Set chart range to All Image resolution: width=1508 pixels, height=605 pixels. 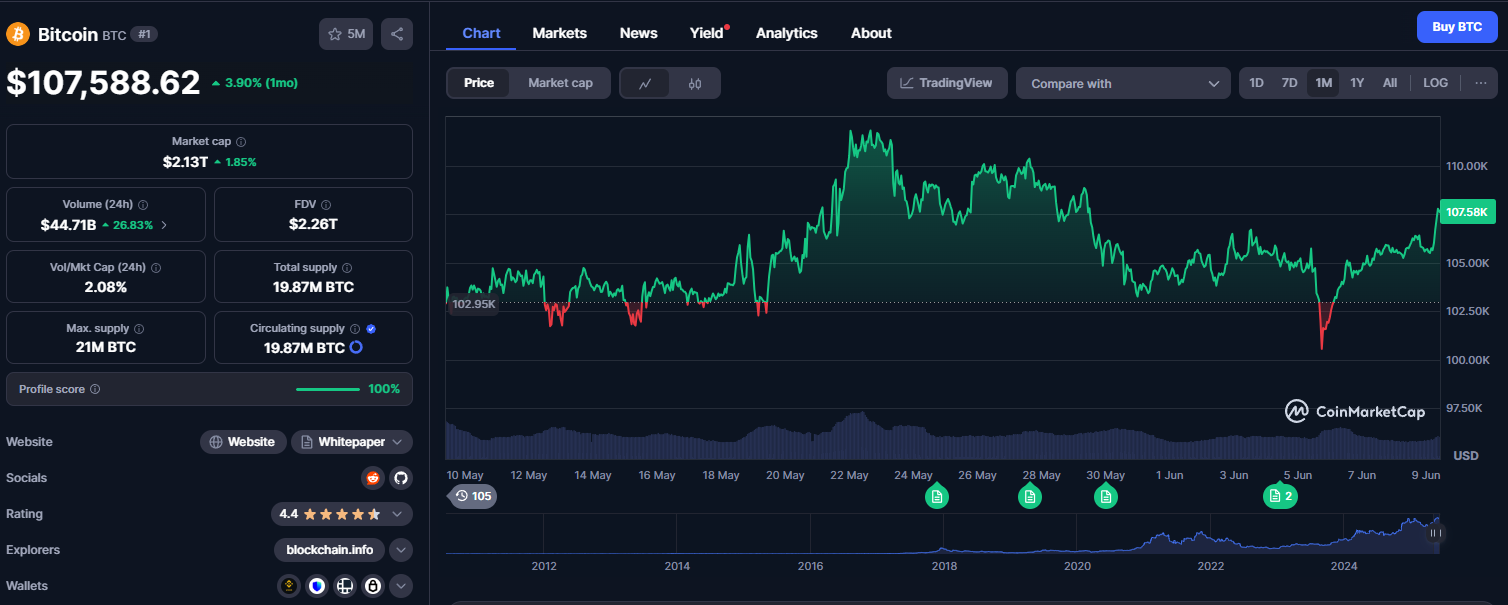tap(1390, 83)
